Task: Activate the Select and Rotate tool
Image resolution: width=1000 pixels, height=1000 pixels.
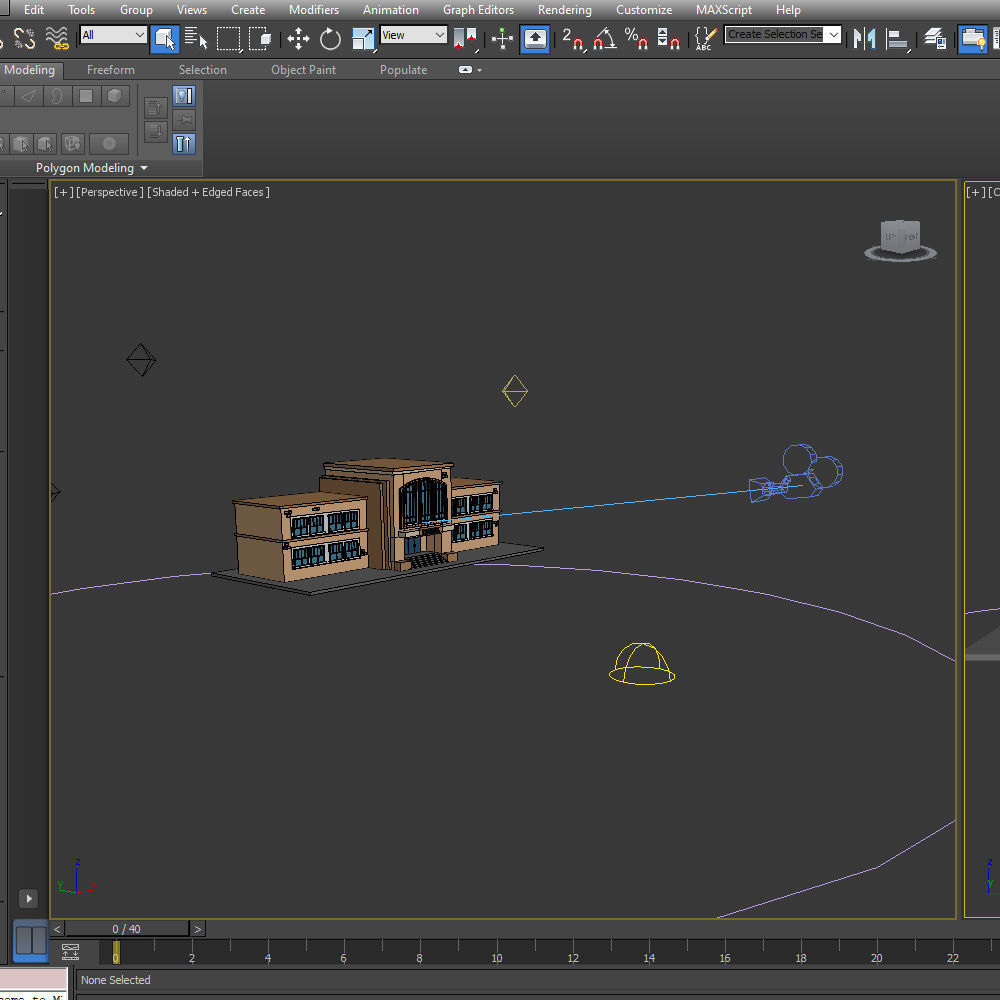Action: [330, 39]
